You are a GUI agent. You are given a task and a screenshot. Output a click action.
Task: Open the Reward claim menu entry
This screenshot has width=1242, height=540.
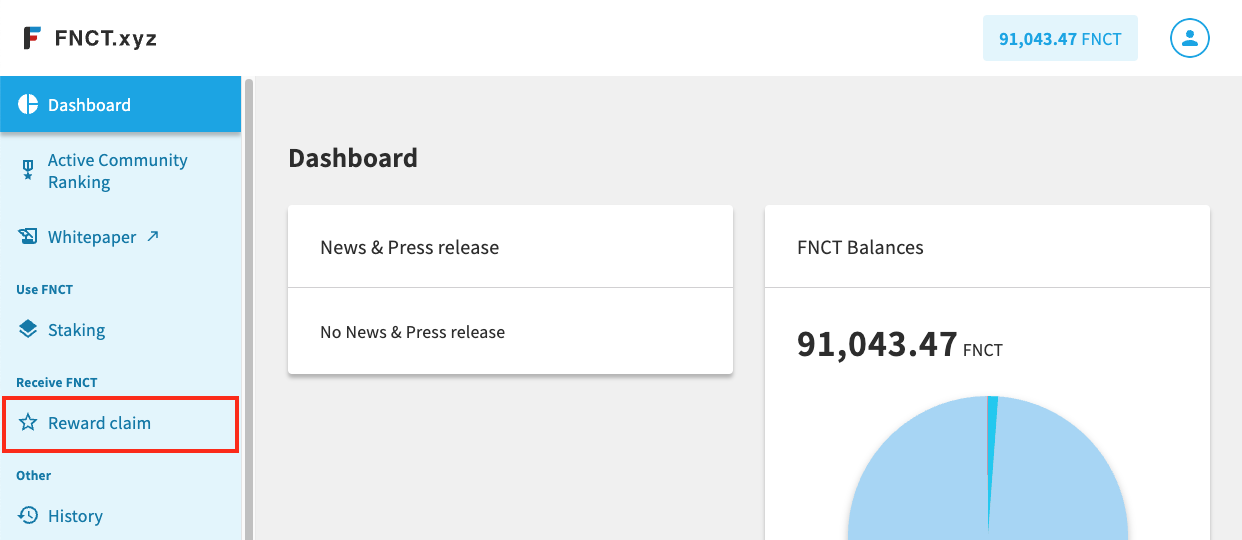(x=120, y=423)
